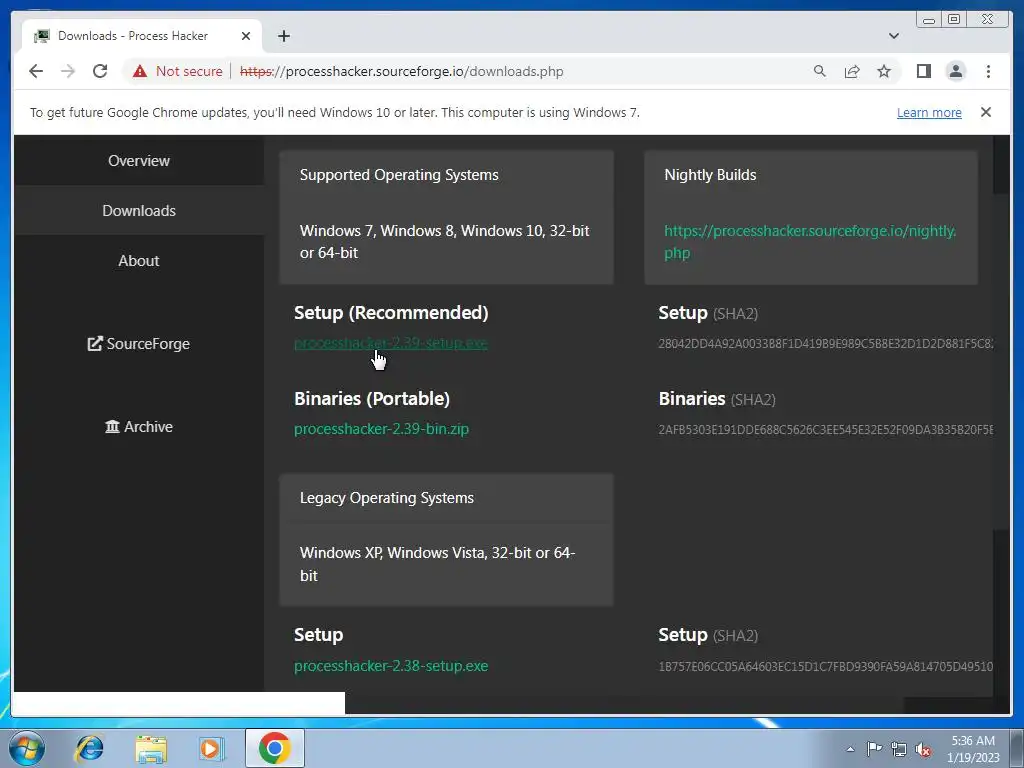The width and height of the screenshot is (1024, 768).
Task: Click the muted volume tray icon
Action: [x=923, y=749]
